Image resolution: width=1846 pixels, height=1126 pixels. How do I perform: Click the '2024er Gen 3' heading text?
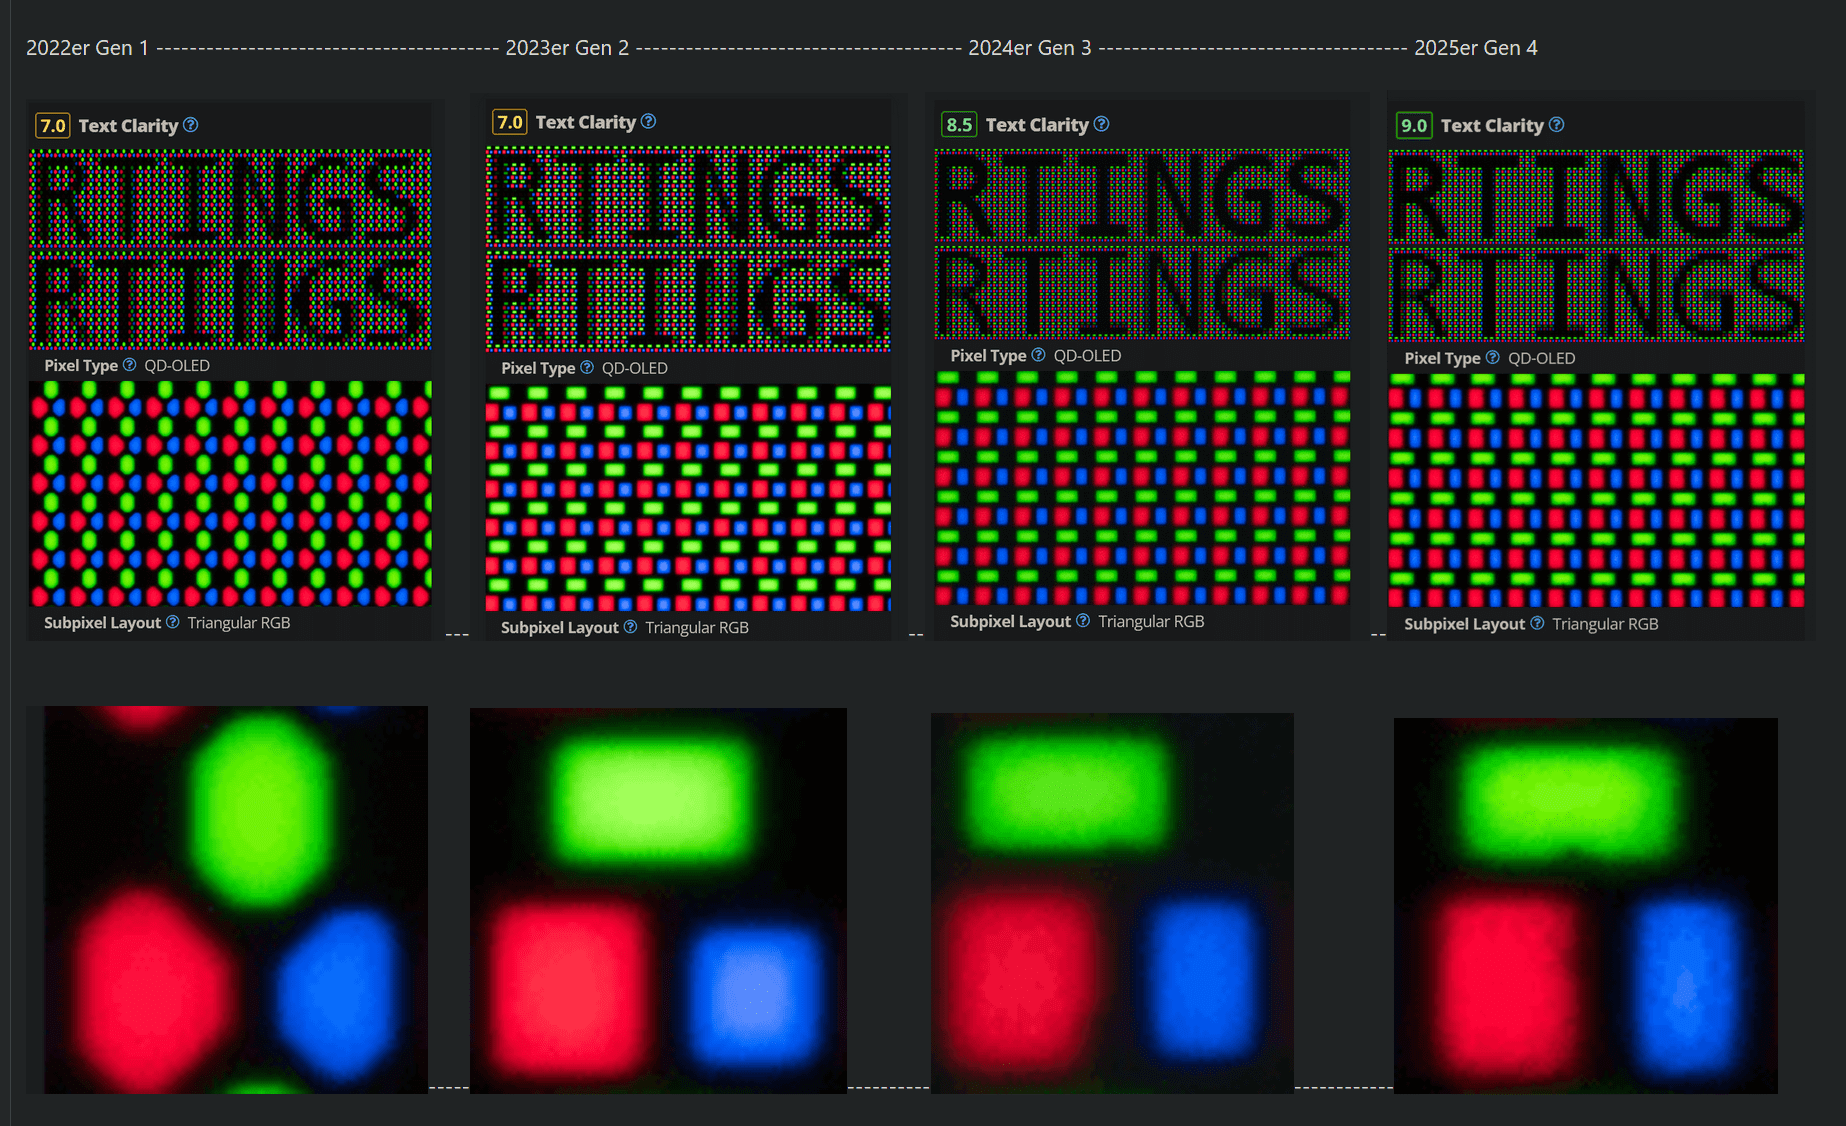point(1030,48)
